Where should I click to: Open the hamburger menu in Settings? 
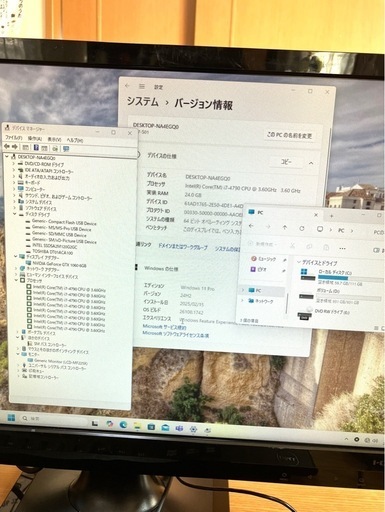(142, 87)
